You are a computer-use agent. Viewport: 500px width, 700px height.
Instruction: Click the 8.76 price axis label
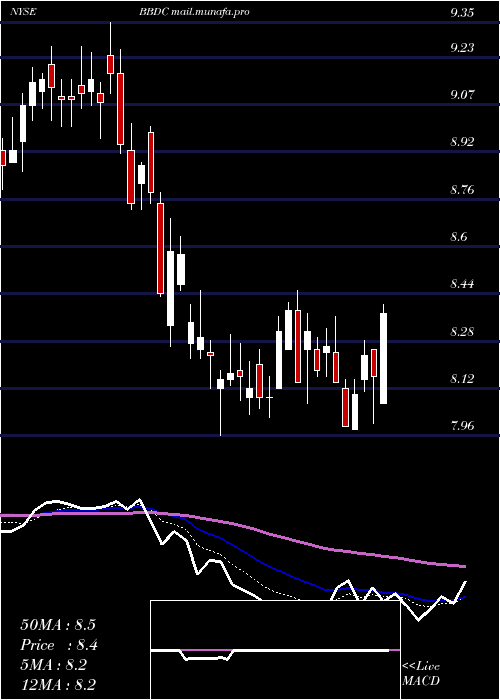coord(462,190)
